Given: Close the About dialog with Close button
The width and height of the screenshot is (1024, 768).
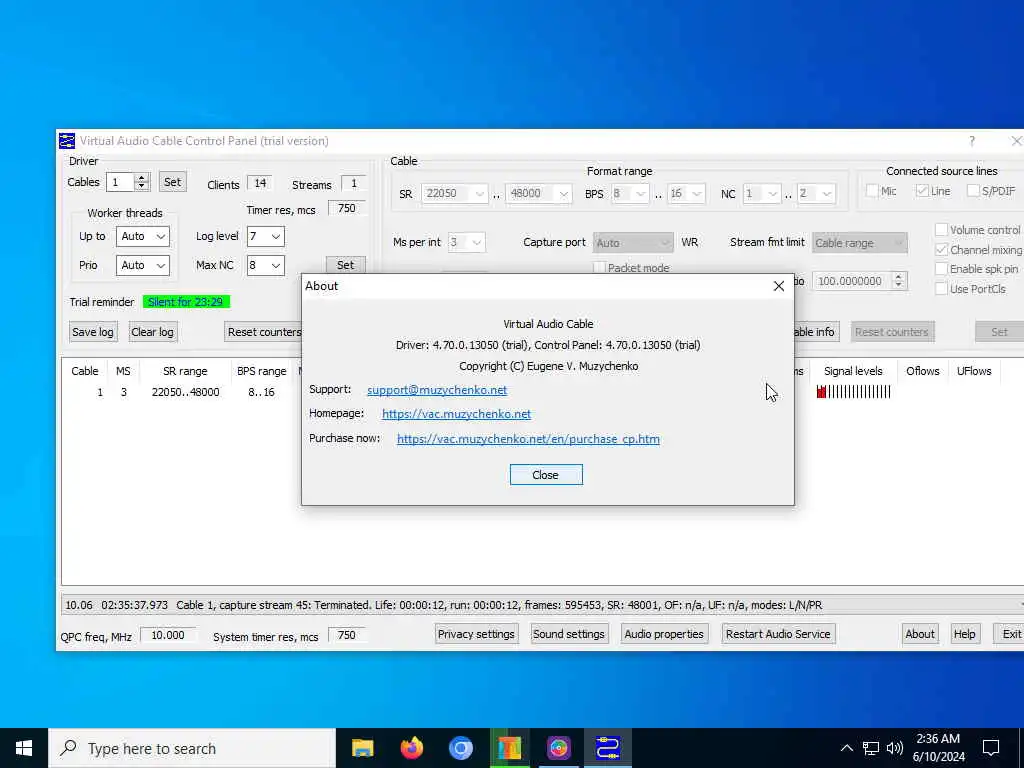Looking at the screenshot, I should click(546, 475).
